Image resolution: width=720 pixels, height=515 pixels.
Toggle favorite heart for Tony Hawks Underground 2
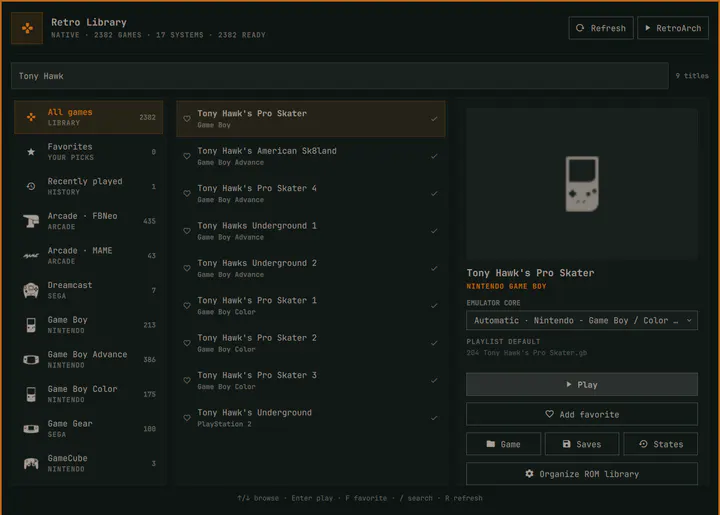click(x=187, y=268)
